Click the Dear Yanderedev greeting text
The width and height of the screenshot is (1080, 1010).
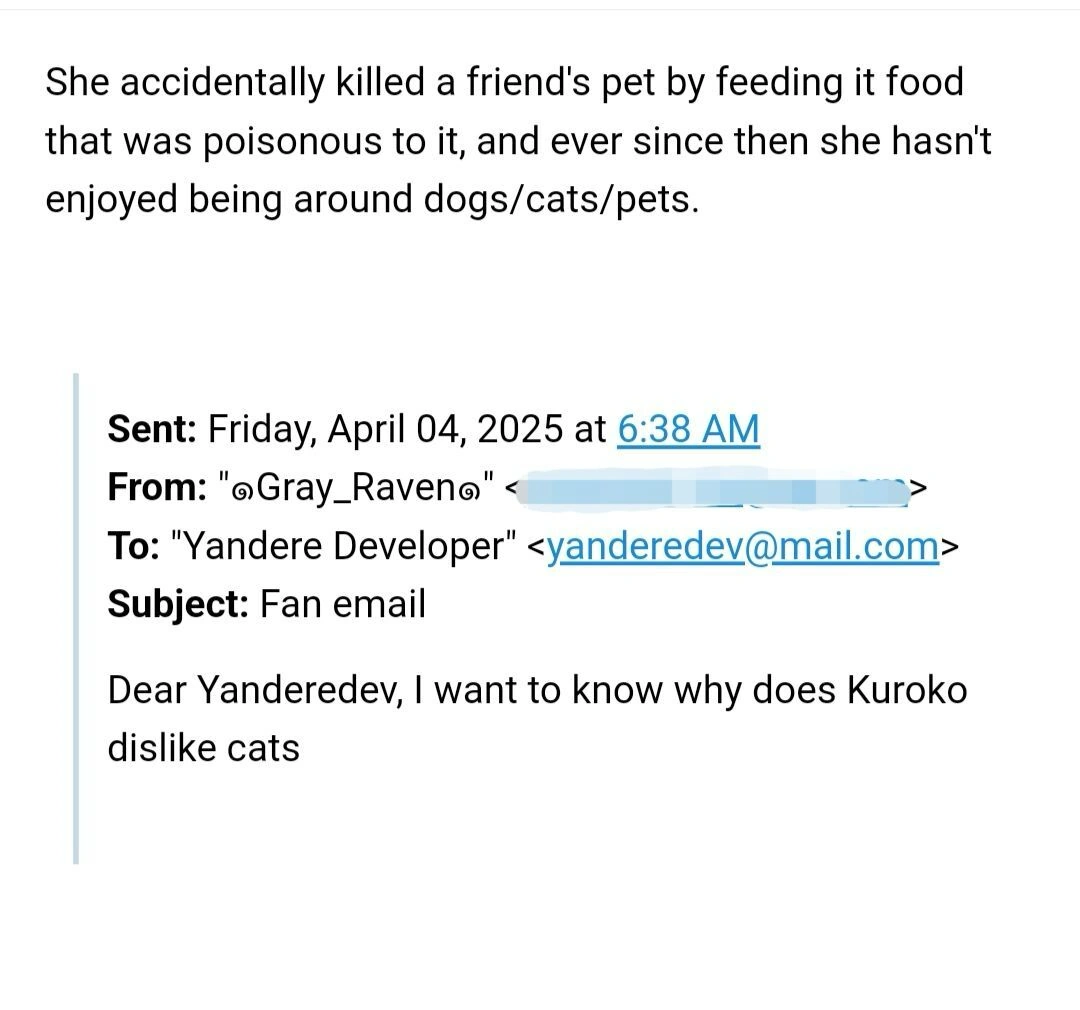tap(254, 690)
